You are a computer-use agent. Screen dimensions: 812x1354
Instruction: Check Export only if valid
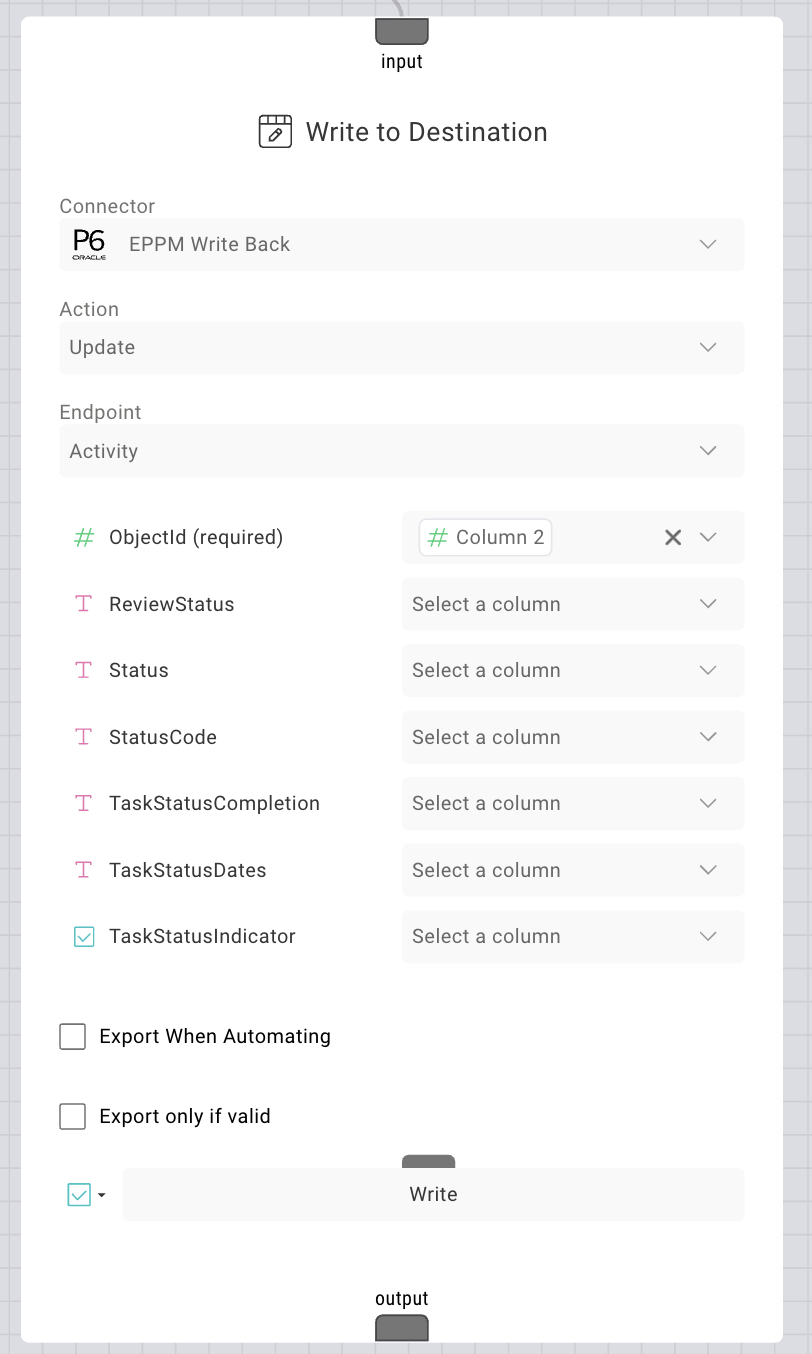(72, 1116)
